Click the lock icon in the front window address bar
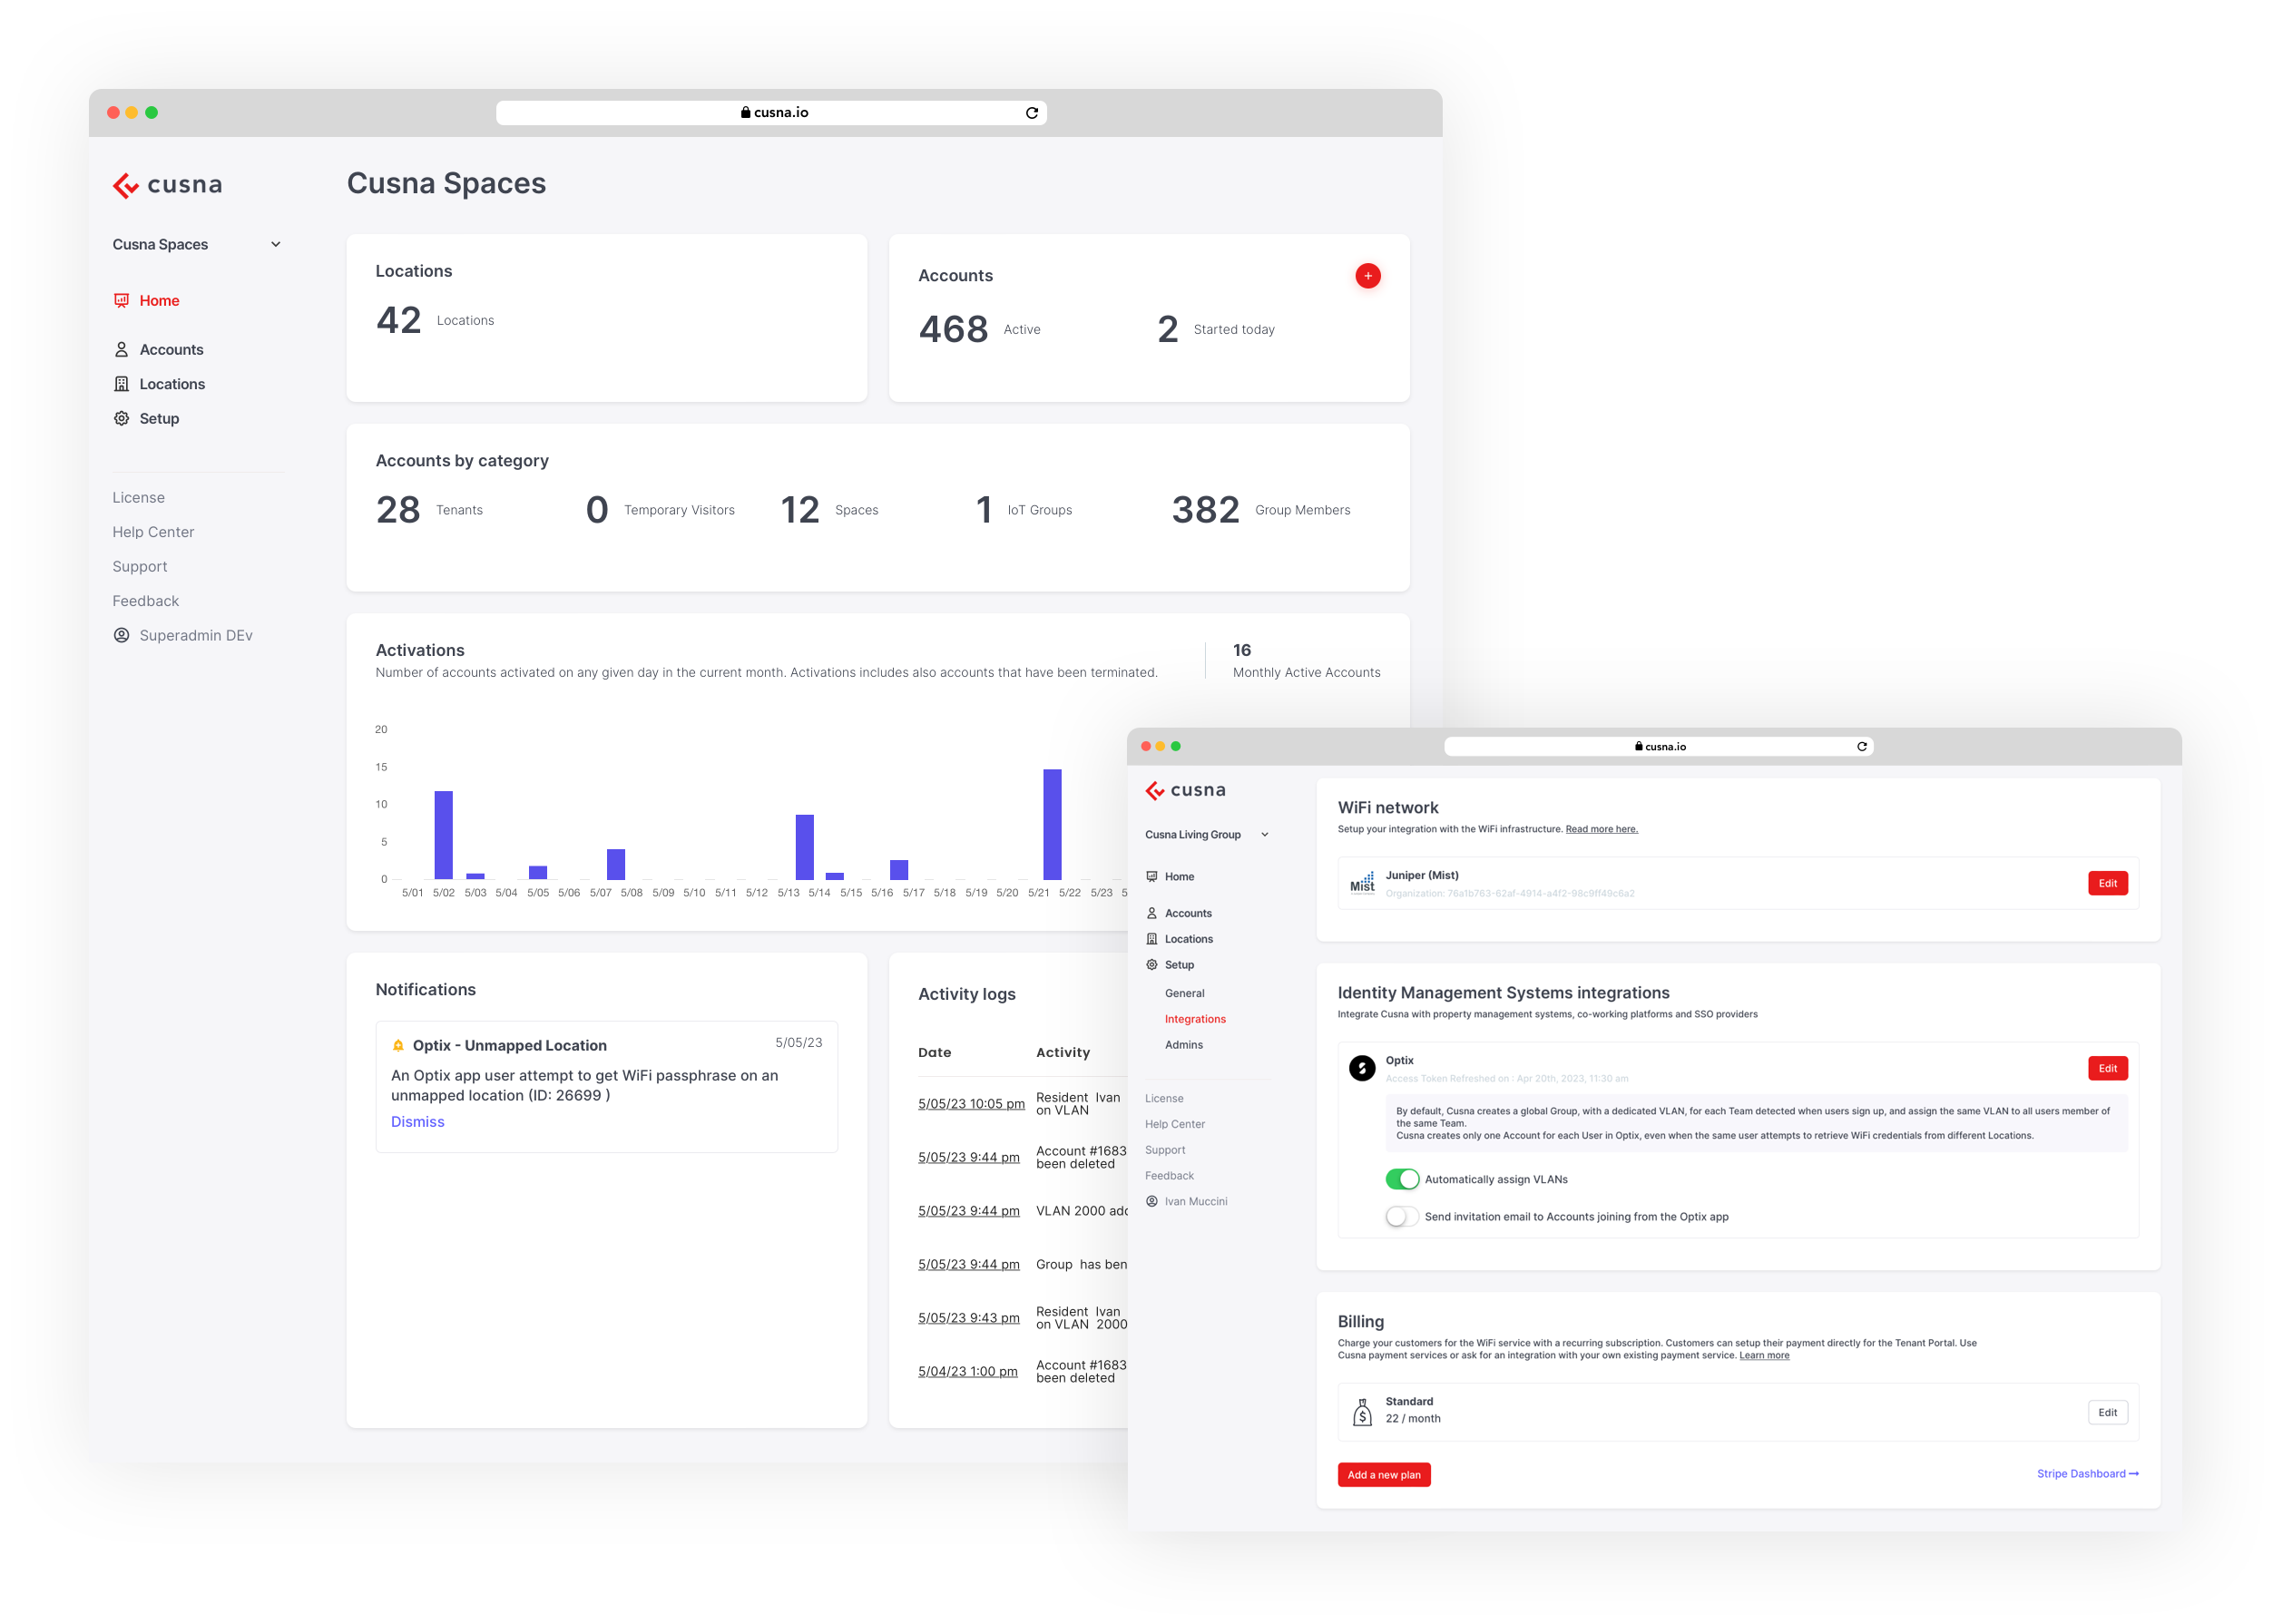The height and width of the screenshot is (1624, 2273). coord(1638,746)
